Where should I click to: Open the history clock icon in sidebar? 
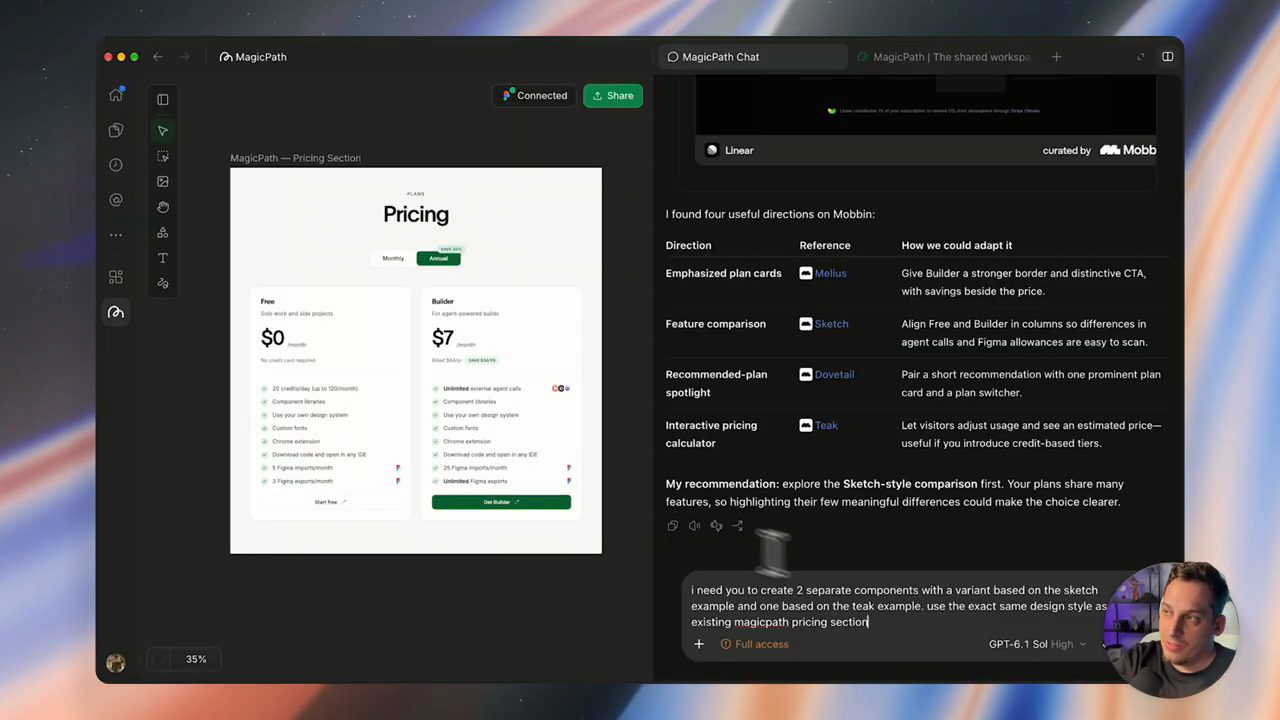click(116, 165)
